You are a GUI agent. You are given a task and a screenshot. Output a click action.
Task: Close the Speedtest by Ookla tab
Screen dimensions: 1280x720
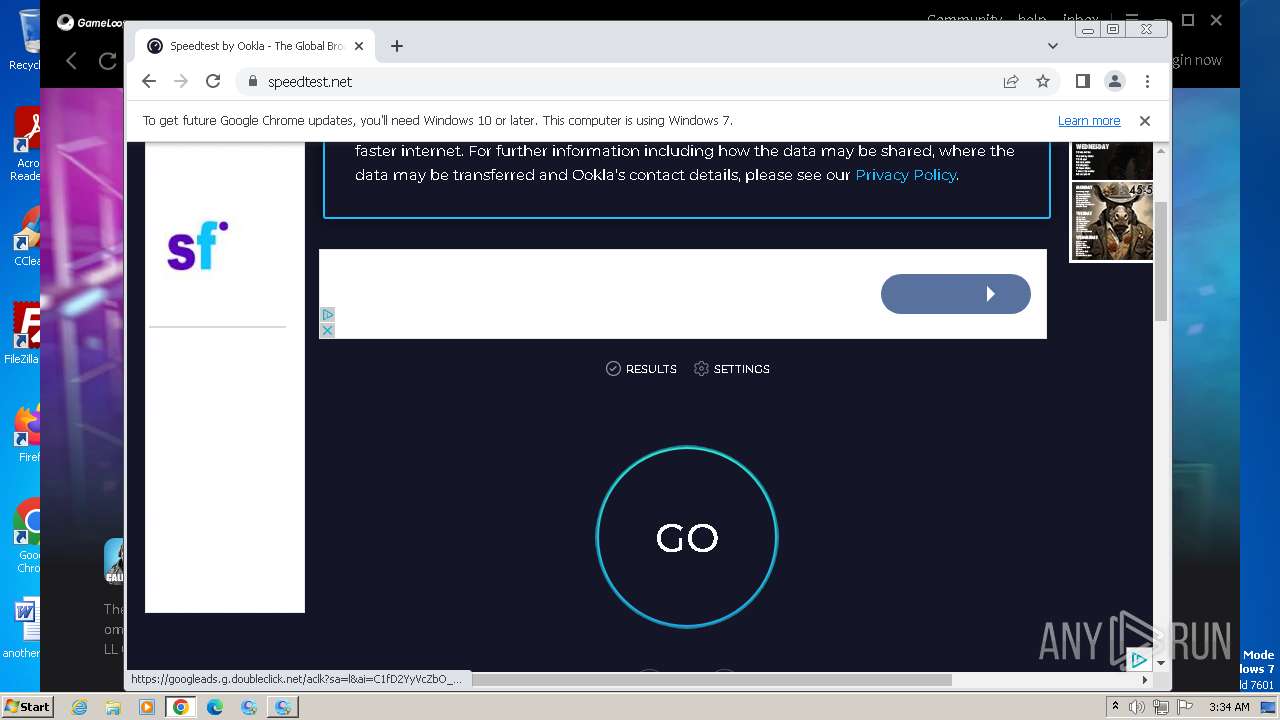click(x=359, y=46)
